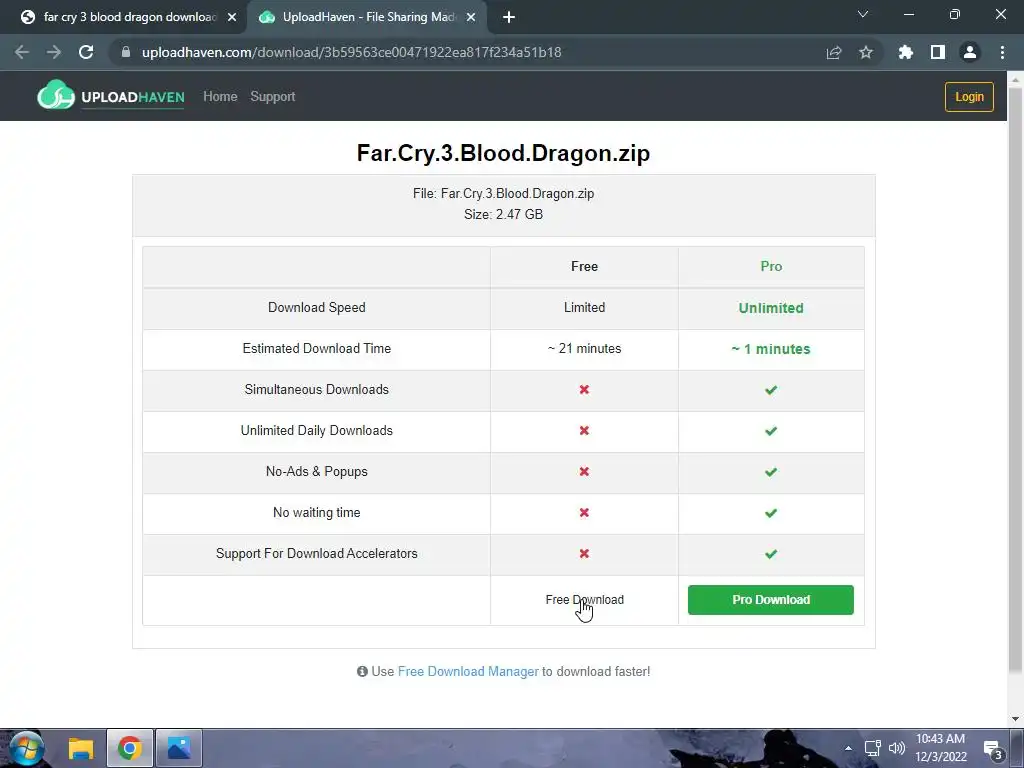The height and width of the screenshot is (768, 1024).
Task: Close the UploadHaven tab
Action: (471, 18)
